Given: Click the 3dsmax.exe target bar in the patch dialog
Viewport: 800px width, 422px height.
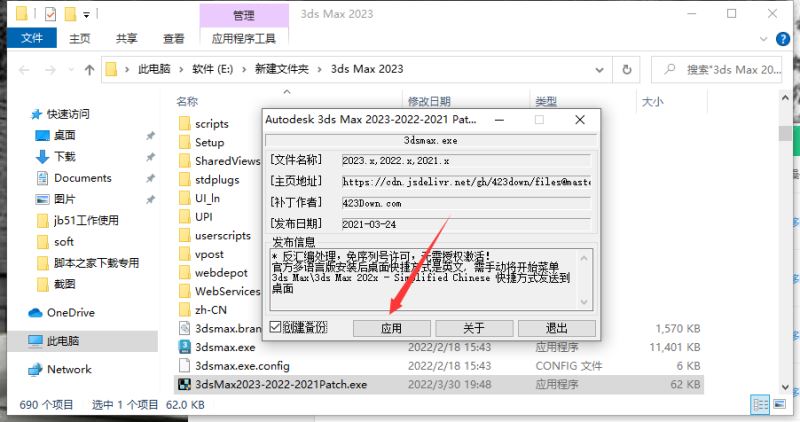Looking at the screenshot, I should click(x=431, y=140).
